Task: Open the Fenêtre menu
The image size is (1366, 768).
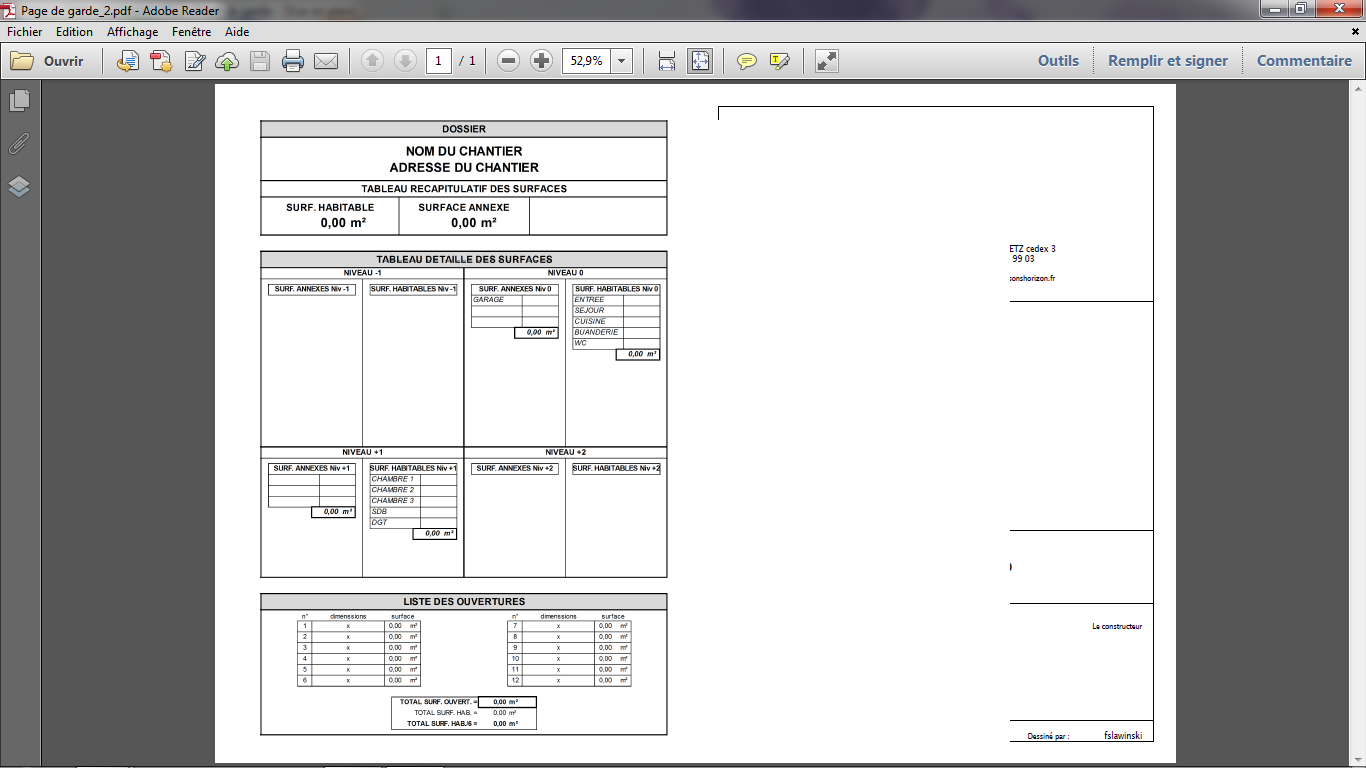Action: [x=192, y=32]
